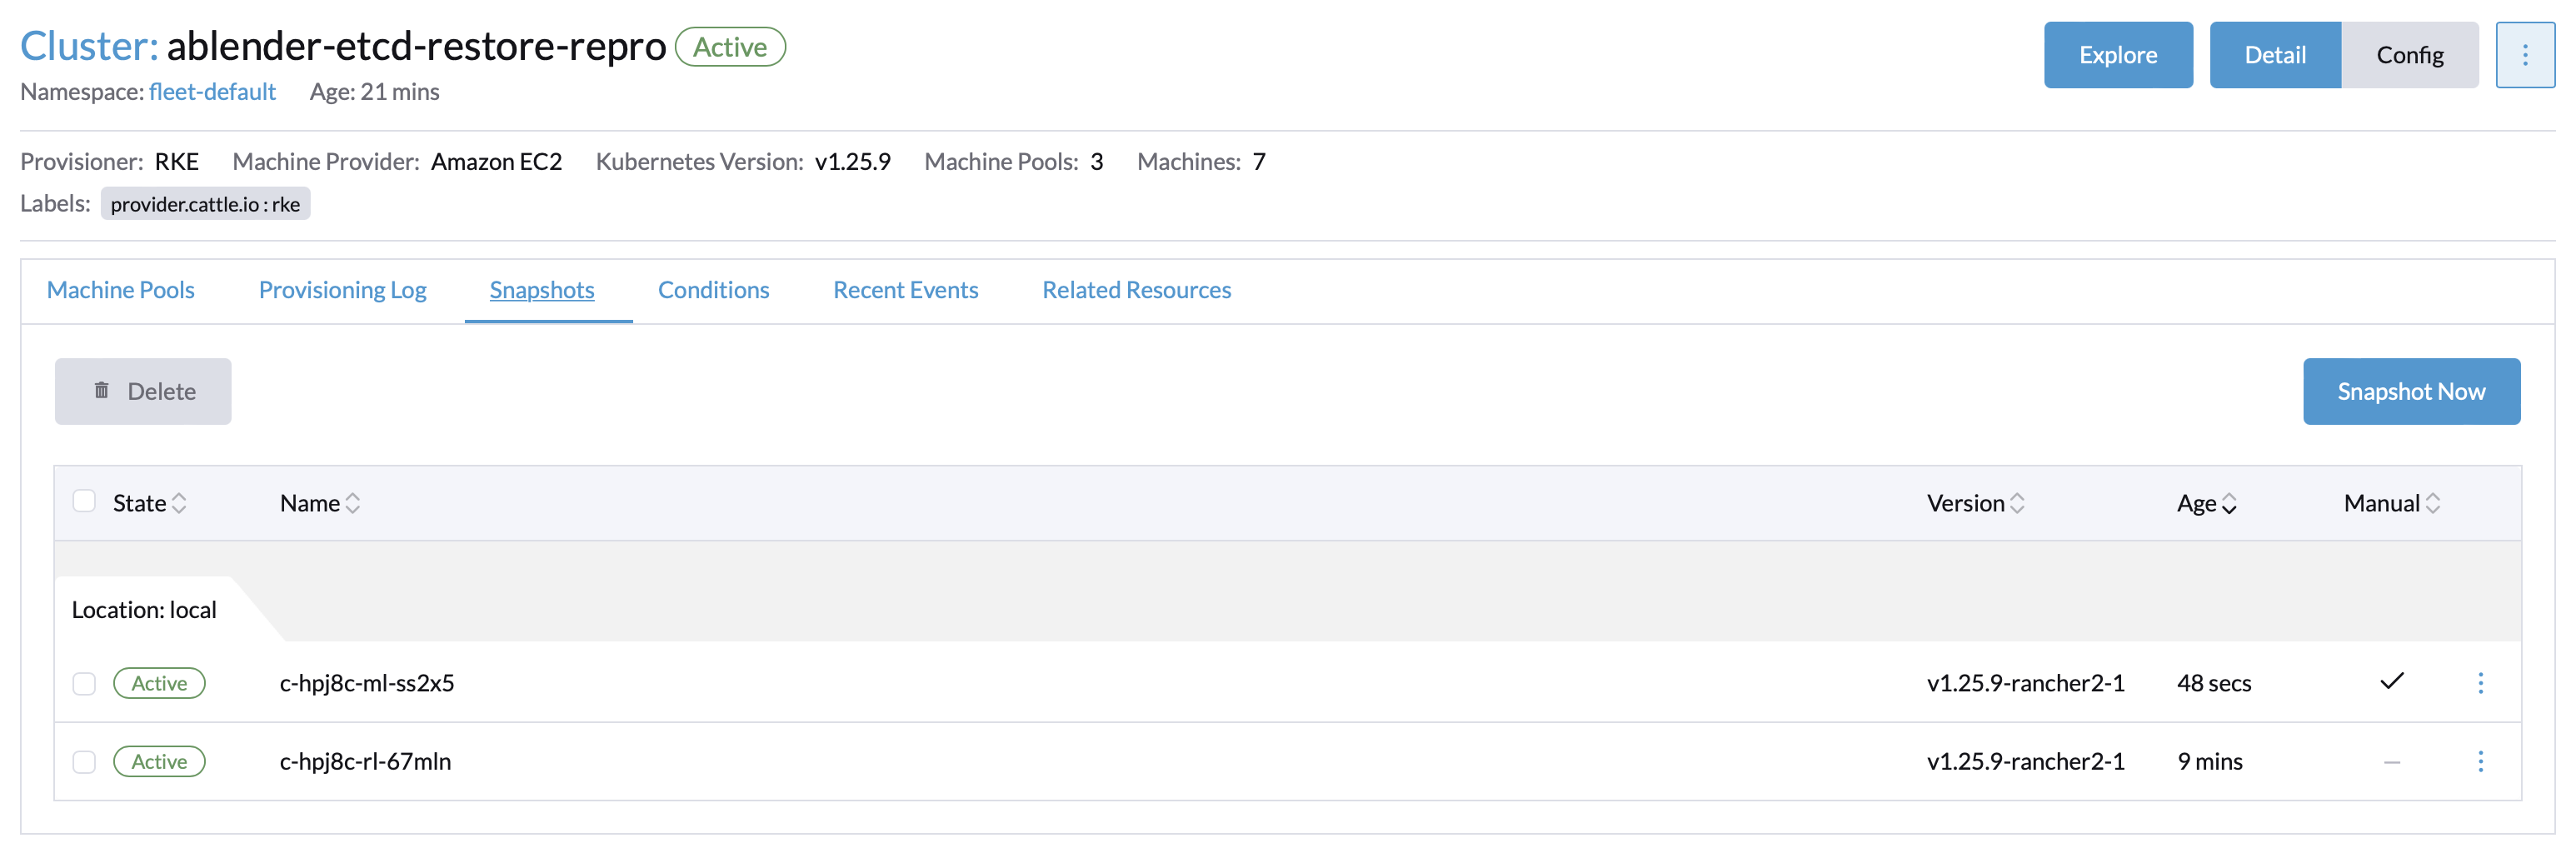Click the provider.cattle.io : rke label badge
The width and height of the screenshot is (2576, 853).
click(205, 203)
